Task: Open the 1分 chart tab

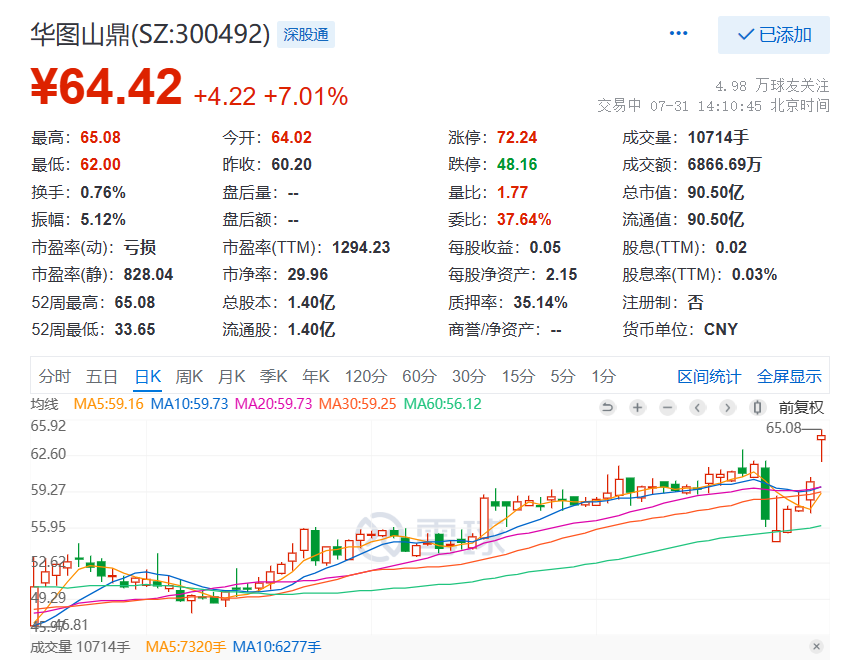Action: click(603, 376)
